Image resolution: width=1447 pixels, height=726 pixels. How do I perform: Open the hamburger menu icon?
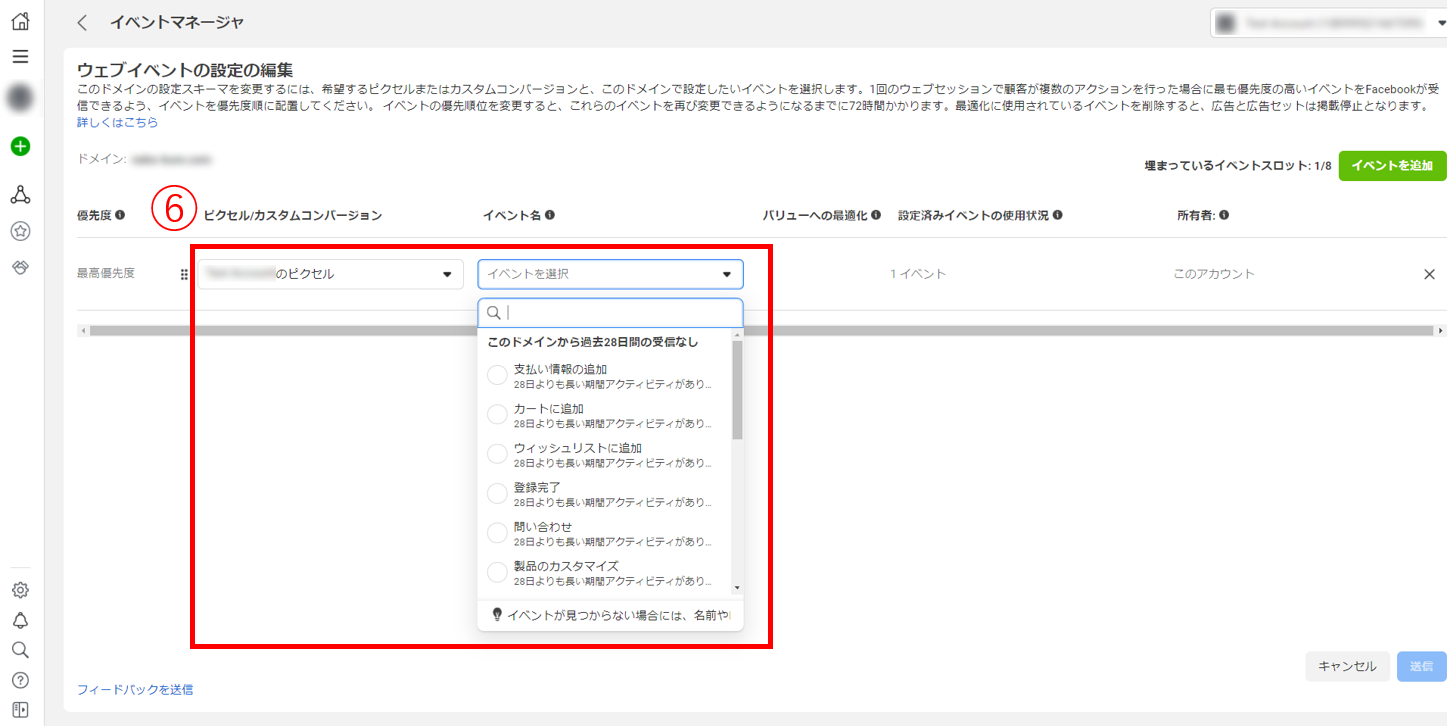(20, 57)
